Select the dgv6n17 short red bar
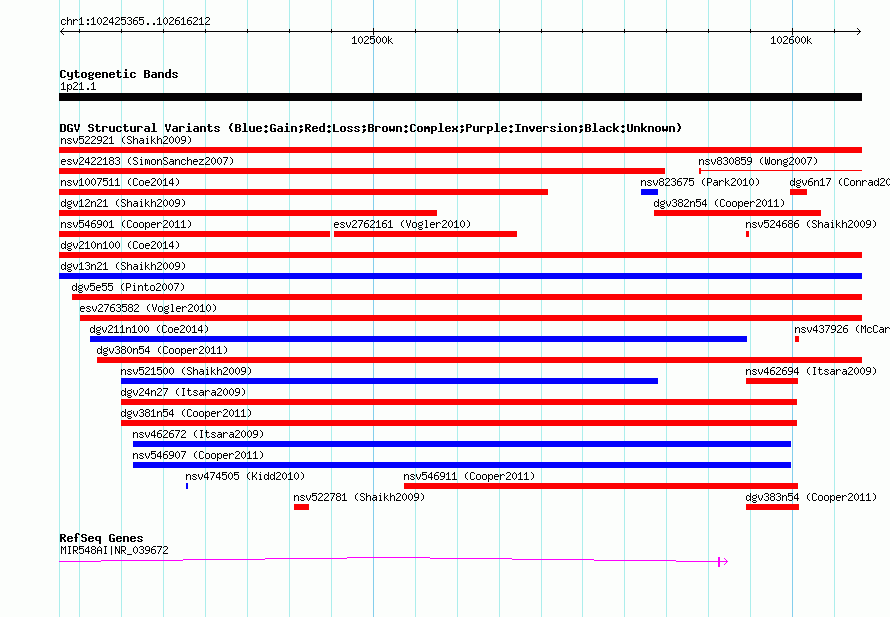890x617 pixels. (x=798, y=192)
